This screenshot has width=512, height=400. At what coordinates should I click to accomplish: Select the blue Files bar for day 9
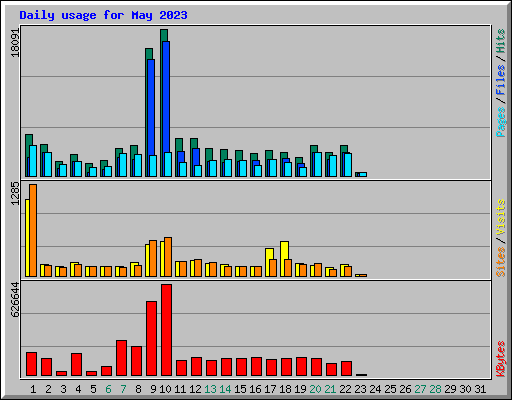(x=151, y=107)
